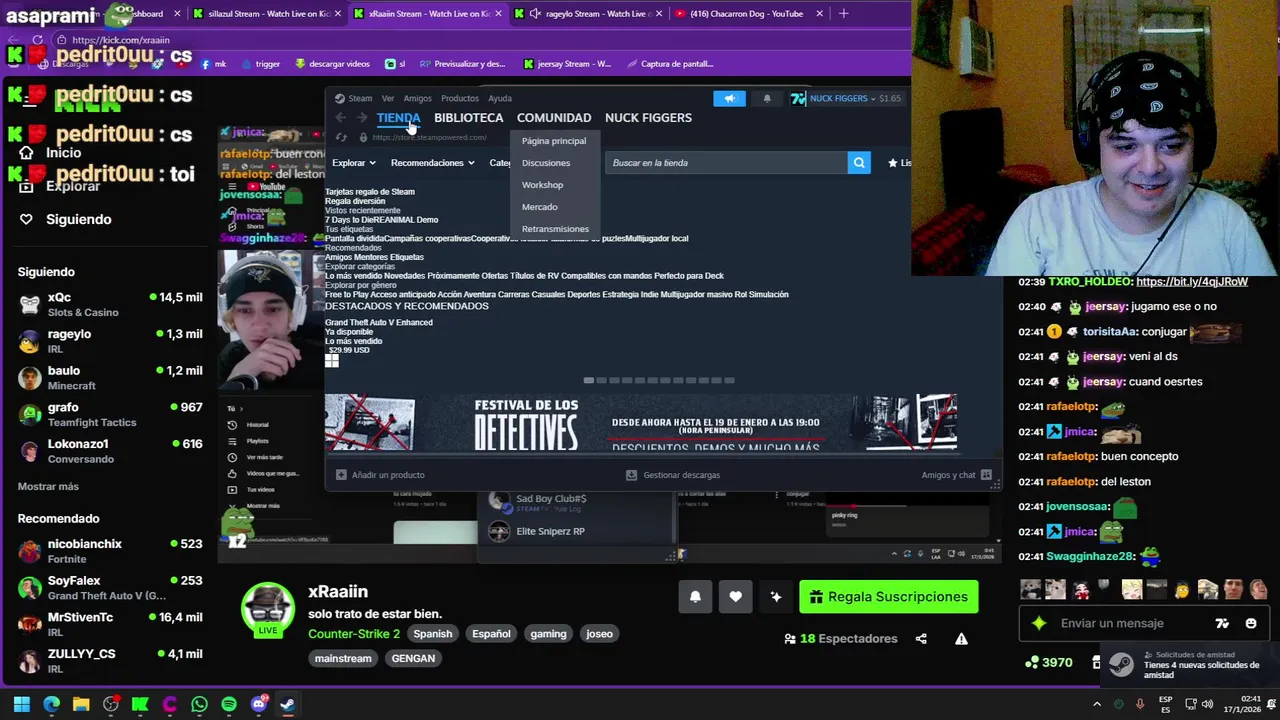1280x720 pixels.
Task: Open Steam friend request notification popup
Action: [x=1190, y=665]
